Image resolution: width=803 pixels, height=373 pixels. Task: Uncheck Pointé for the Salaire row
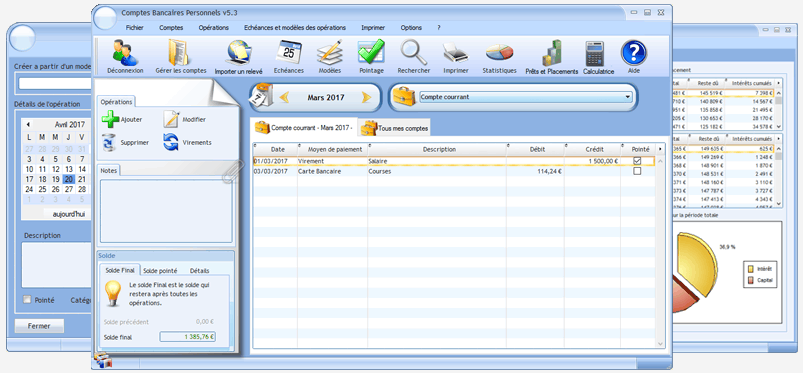point(637,161)
